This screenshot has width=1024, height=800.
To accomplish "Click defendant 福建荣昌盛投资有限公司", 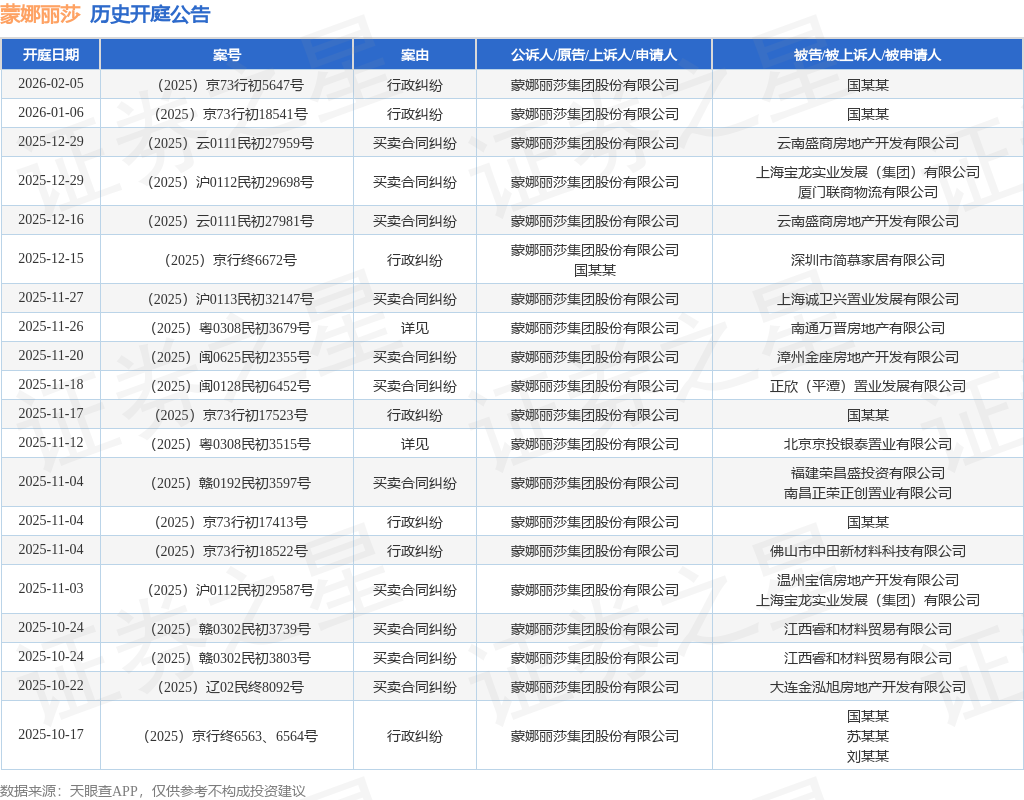I will point(867,473).
